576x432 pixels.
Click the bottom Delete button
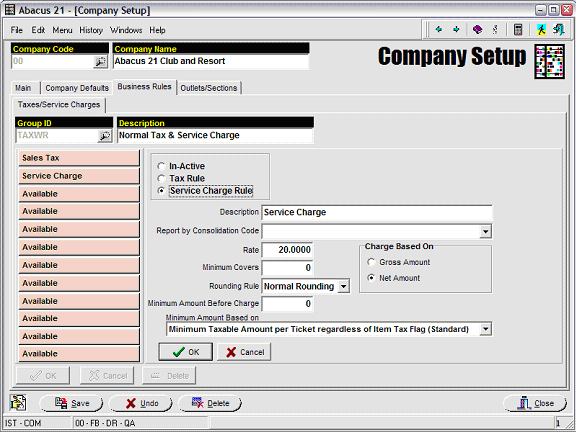(x=210, y=403)
